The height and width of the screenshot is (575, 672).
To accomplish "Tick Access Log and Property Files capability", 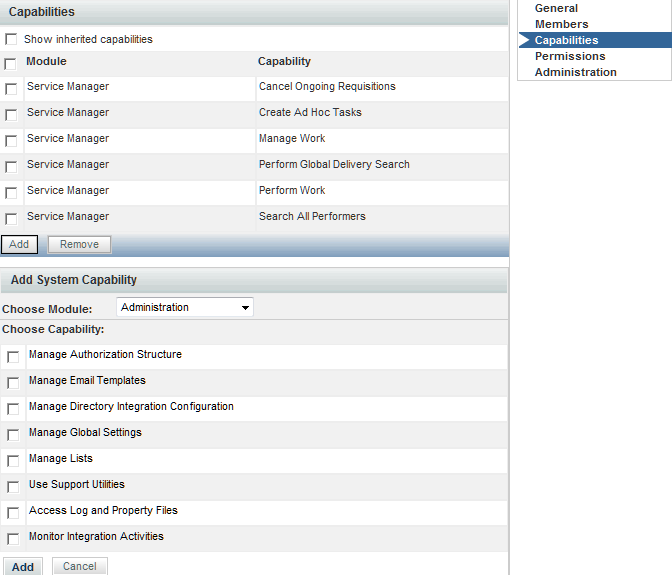I will pos(13,513).
